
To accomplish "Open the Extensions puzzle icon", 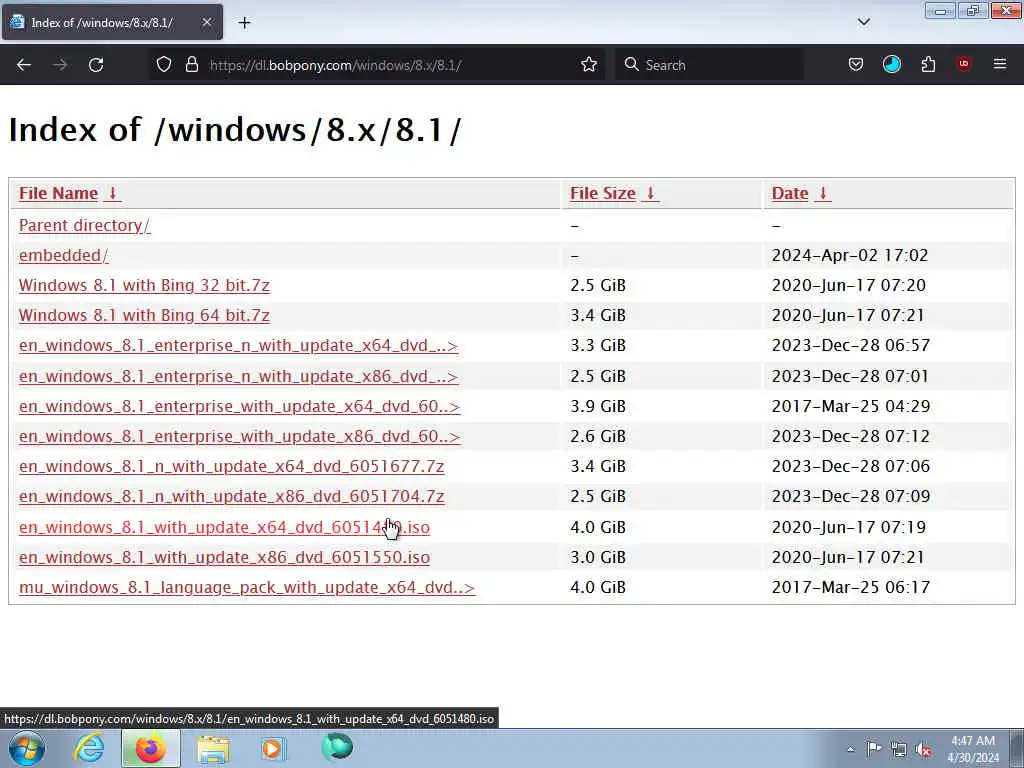I will (928, 65).
